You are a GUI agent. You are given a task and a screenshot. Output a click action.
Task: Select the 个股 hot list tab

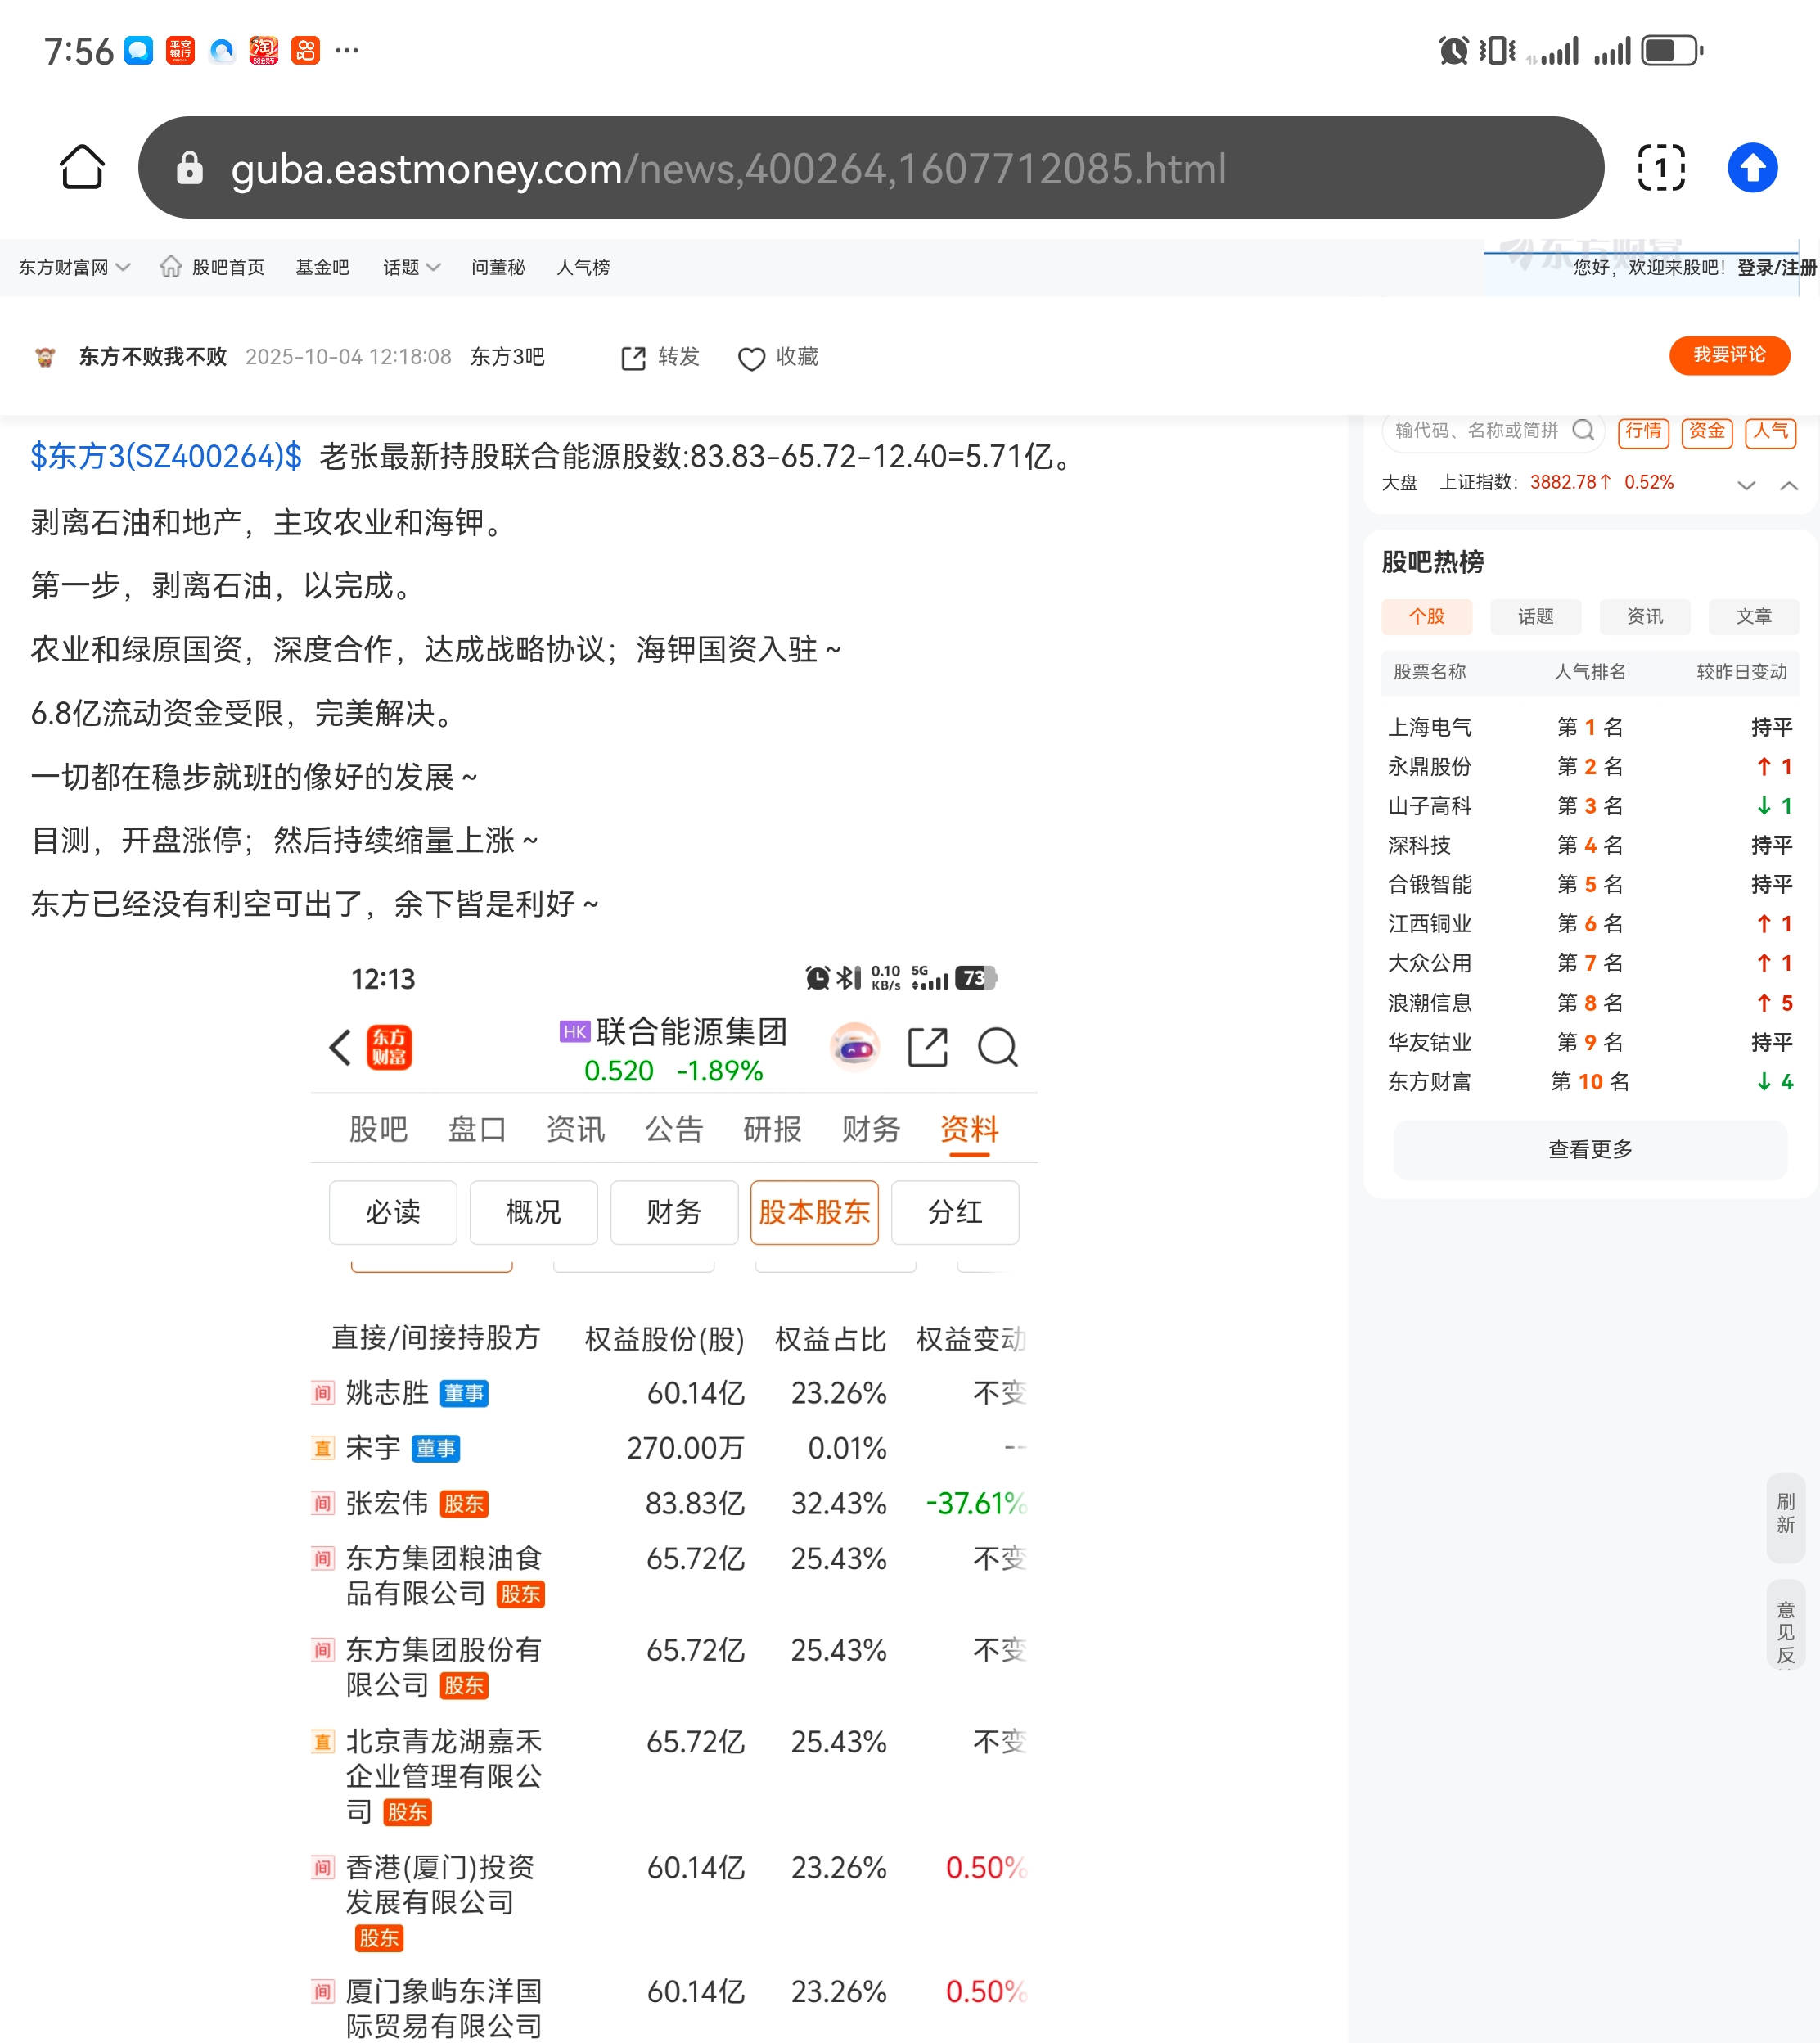coord(1426,616)
